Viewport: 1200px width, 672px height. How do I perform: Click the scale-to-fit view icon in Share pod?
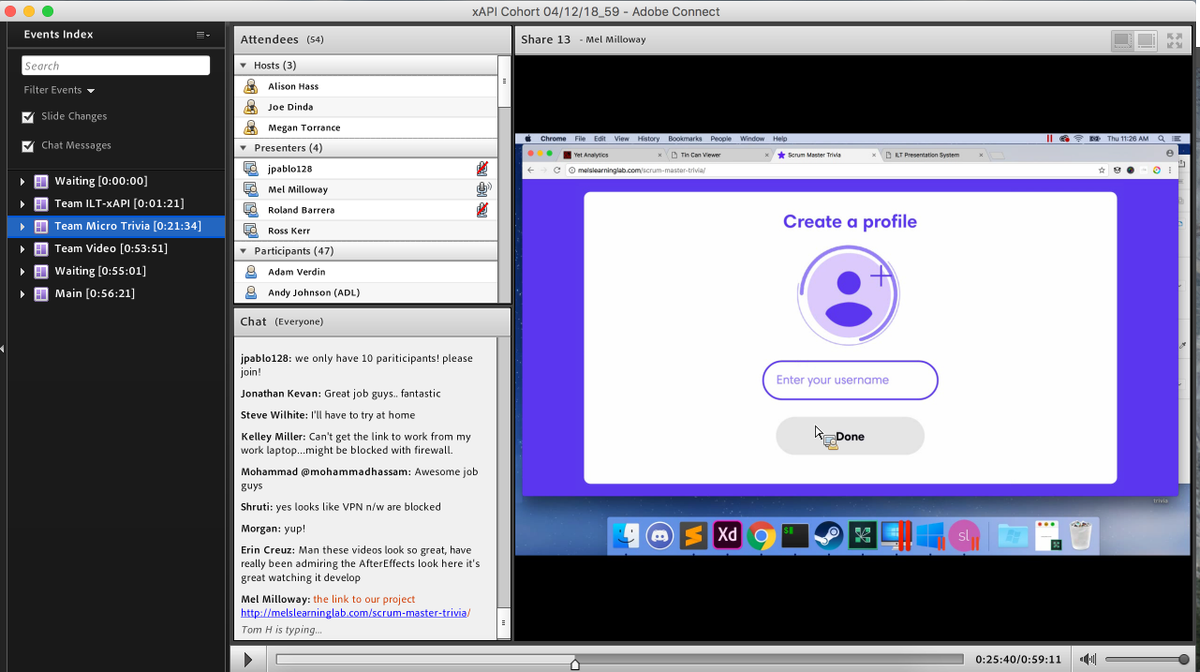pyautogui.click(x=1123, y=40)
